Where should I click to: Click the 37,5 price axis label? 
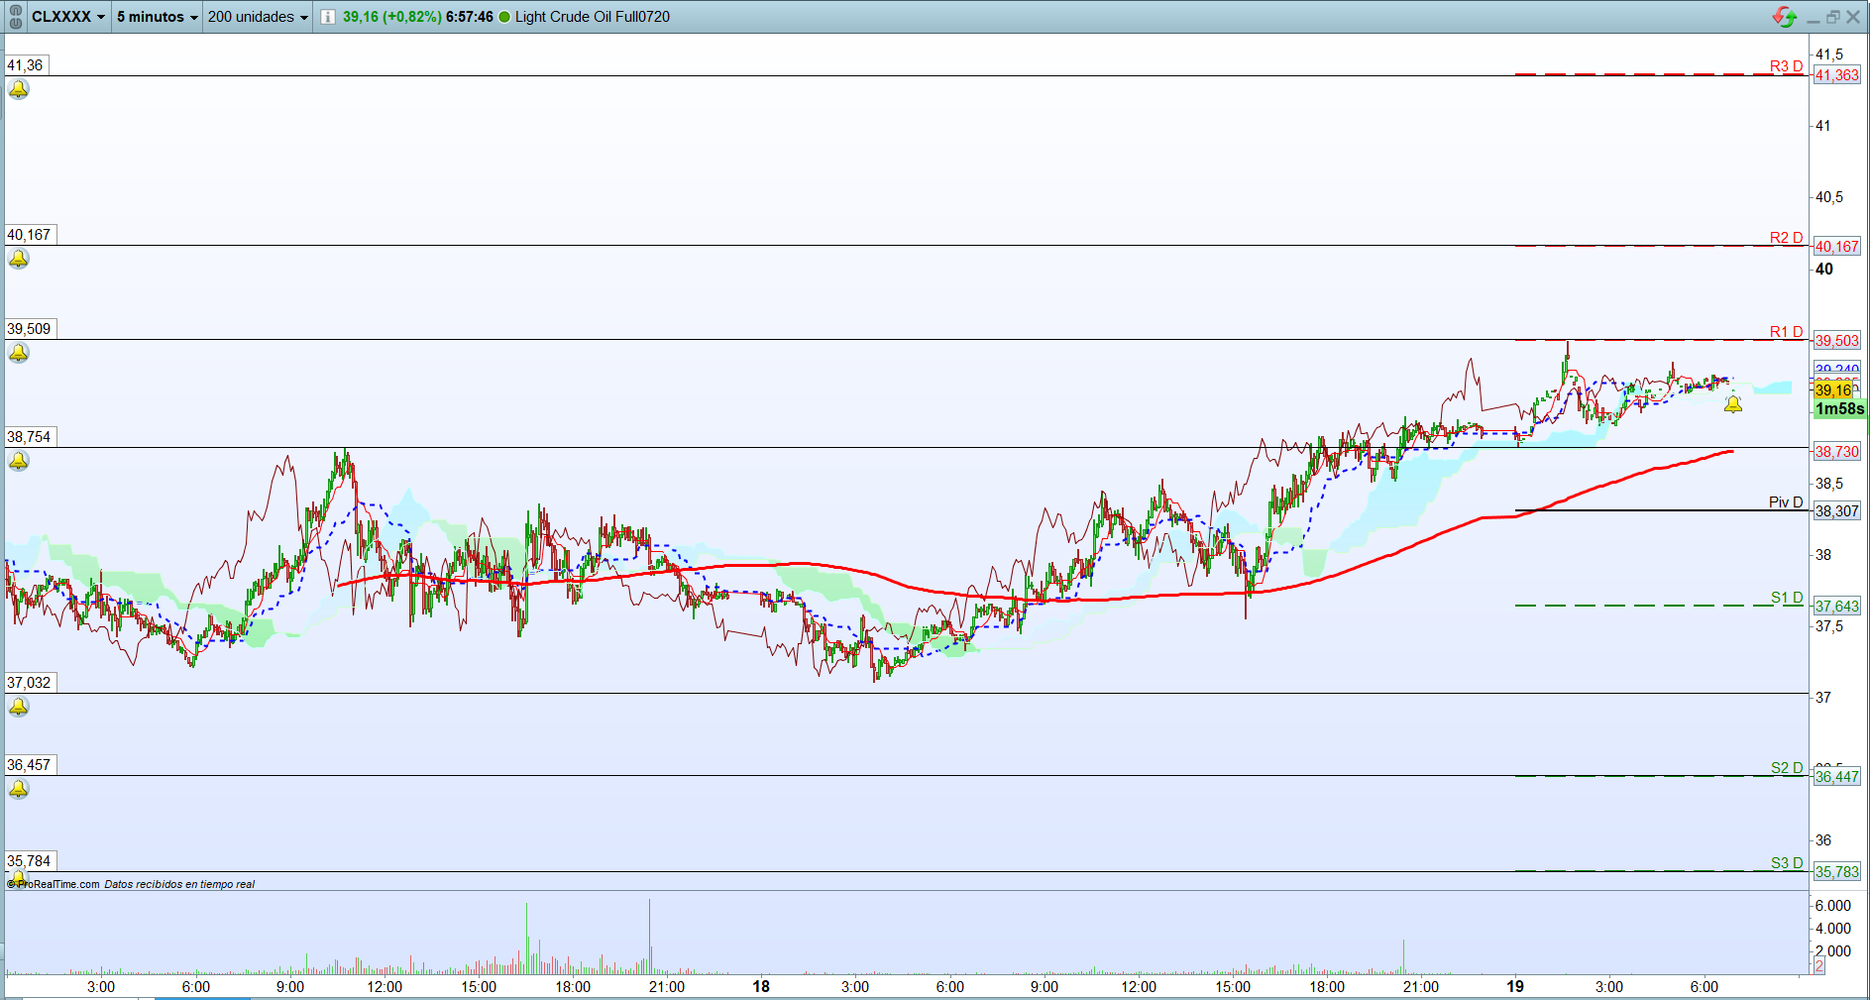[x=1829, y=626]
